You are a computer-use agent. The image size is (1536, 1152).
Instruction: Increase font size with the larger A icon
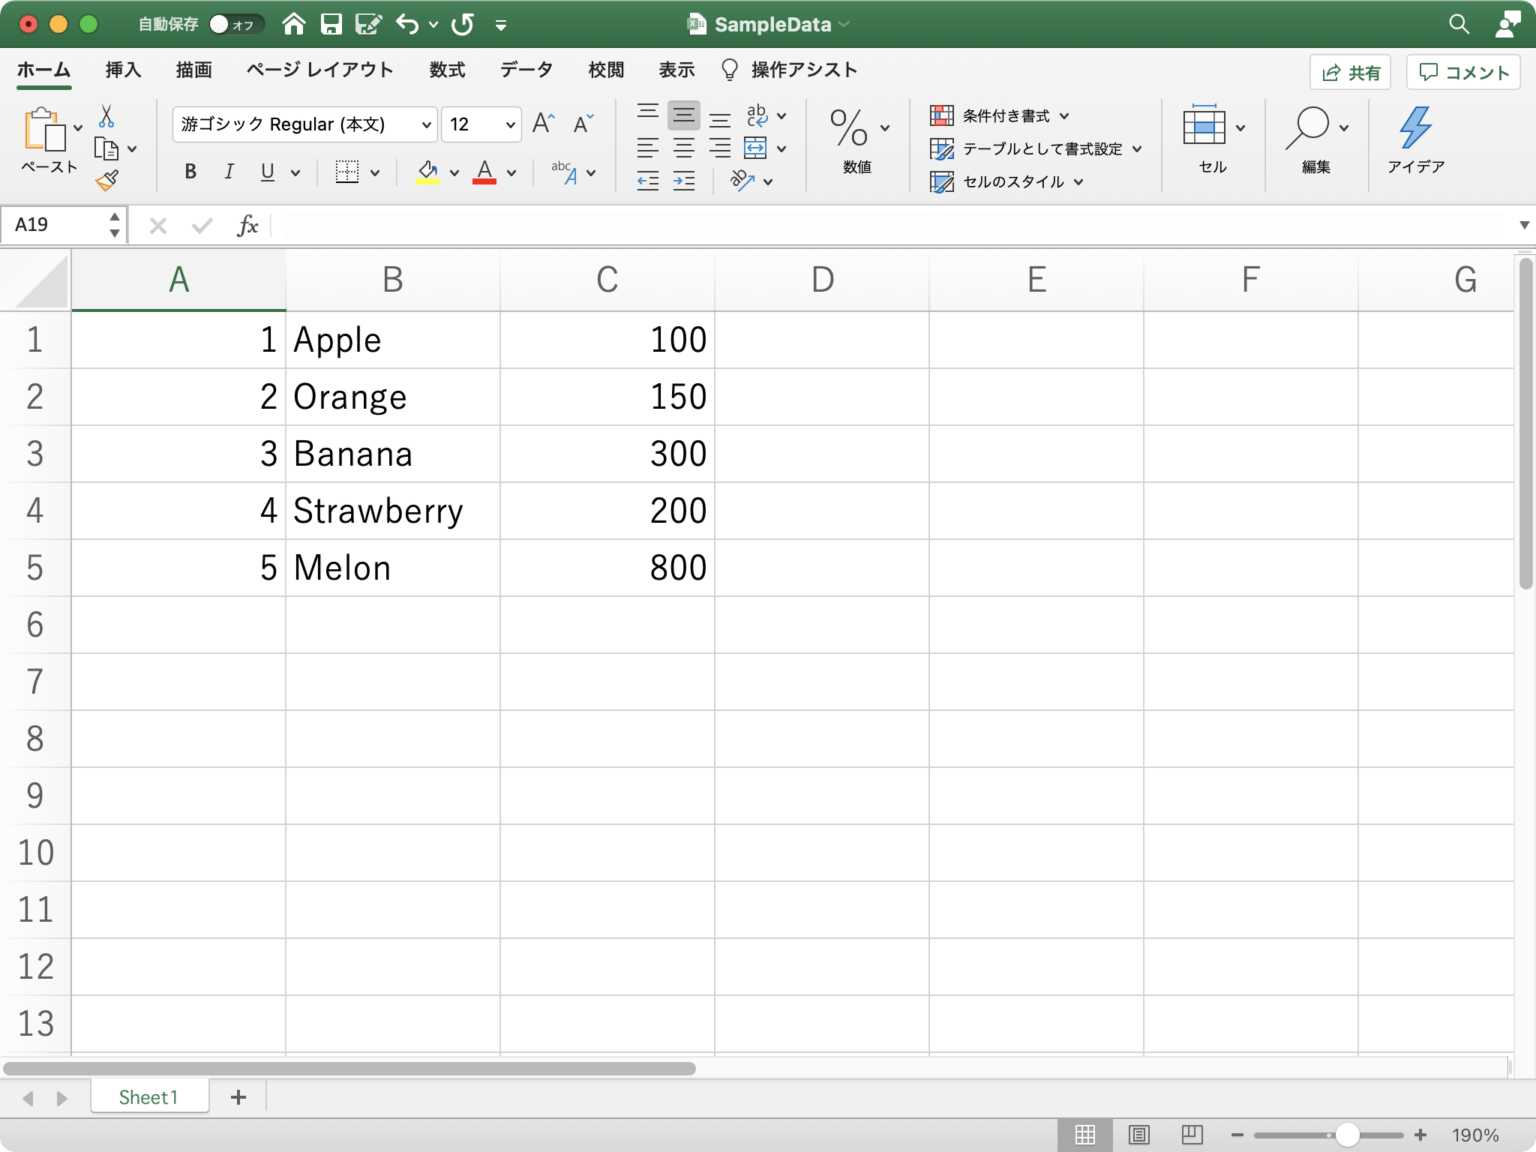(543, 124)
